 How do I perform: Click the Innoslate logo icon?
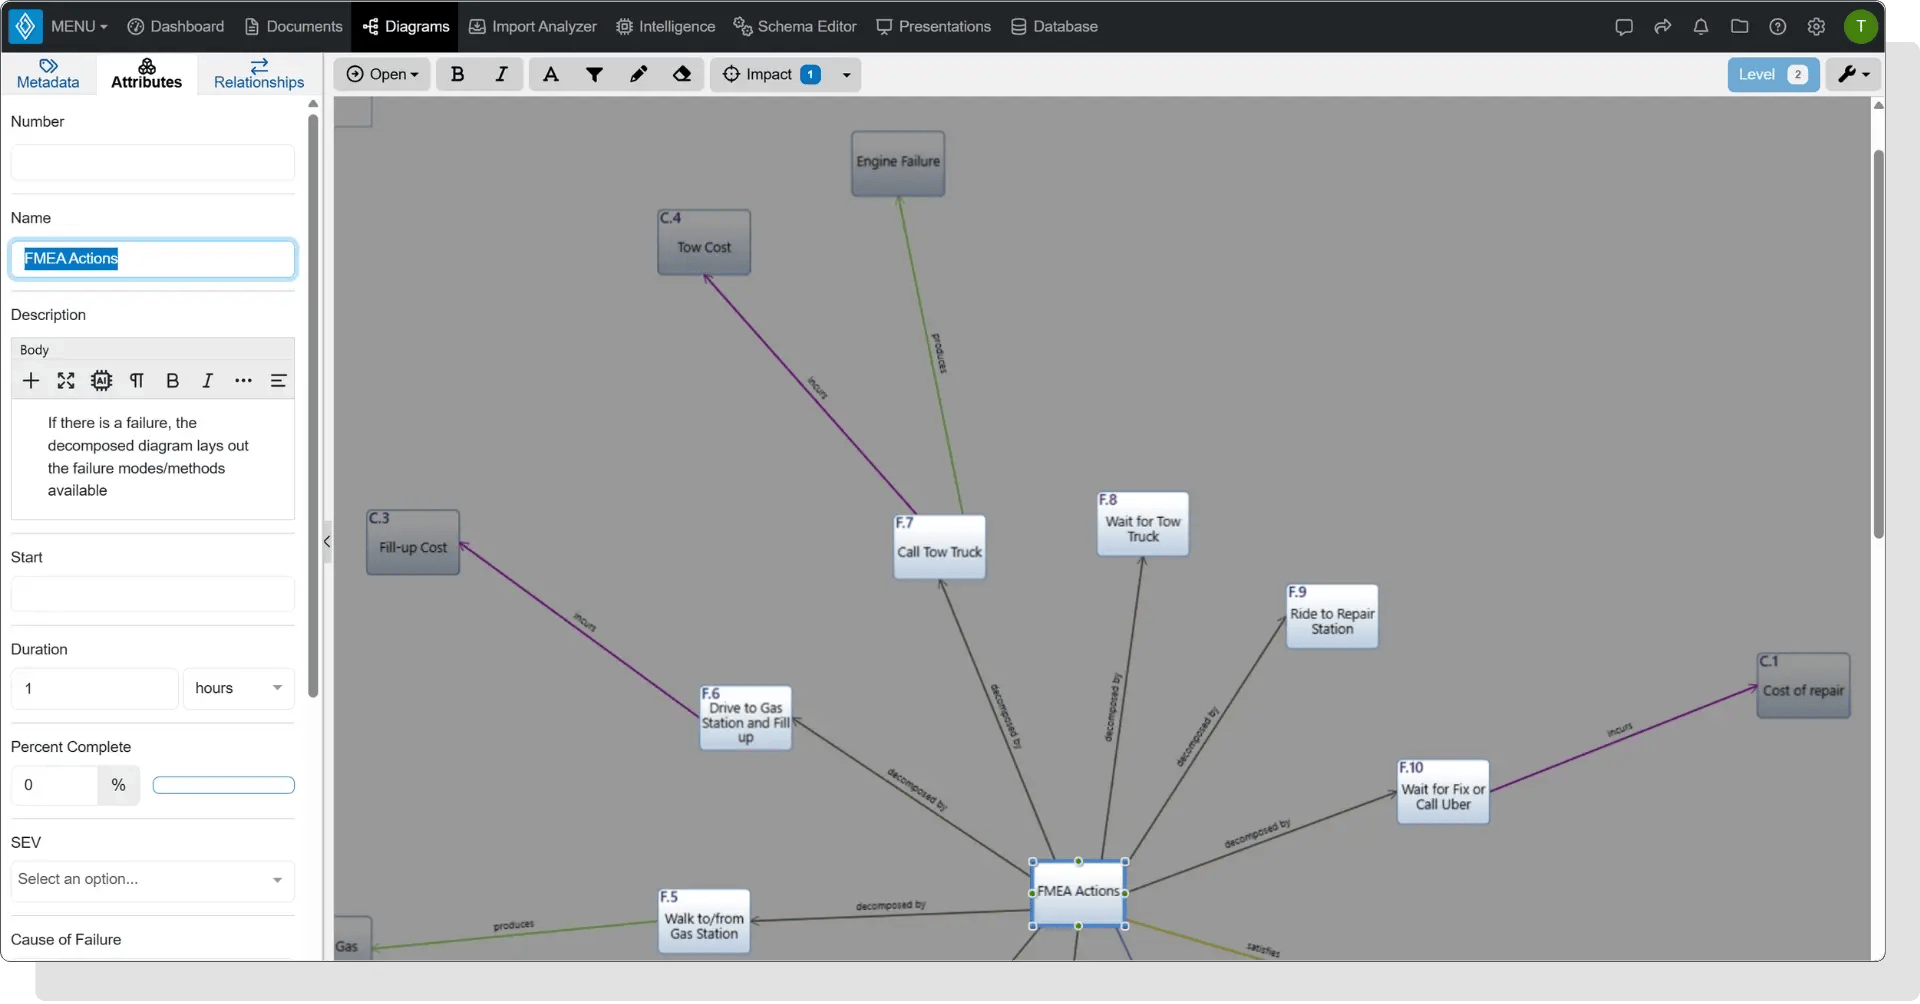25,26
